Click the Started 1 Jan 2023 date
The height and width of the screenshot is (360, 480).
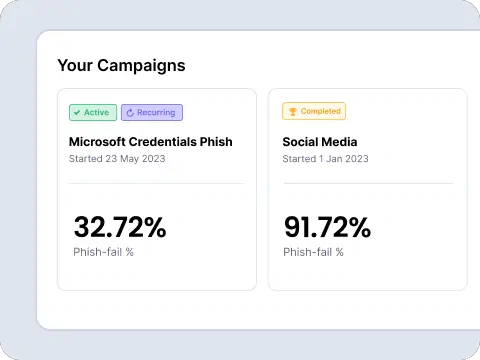pyautogui.click(x=325, y=159)
